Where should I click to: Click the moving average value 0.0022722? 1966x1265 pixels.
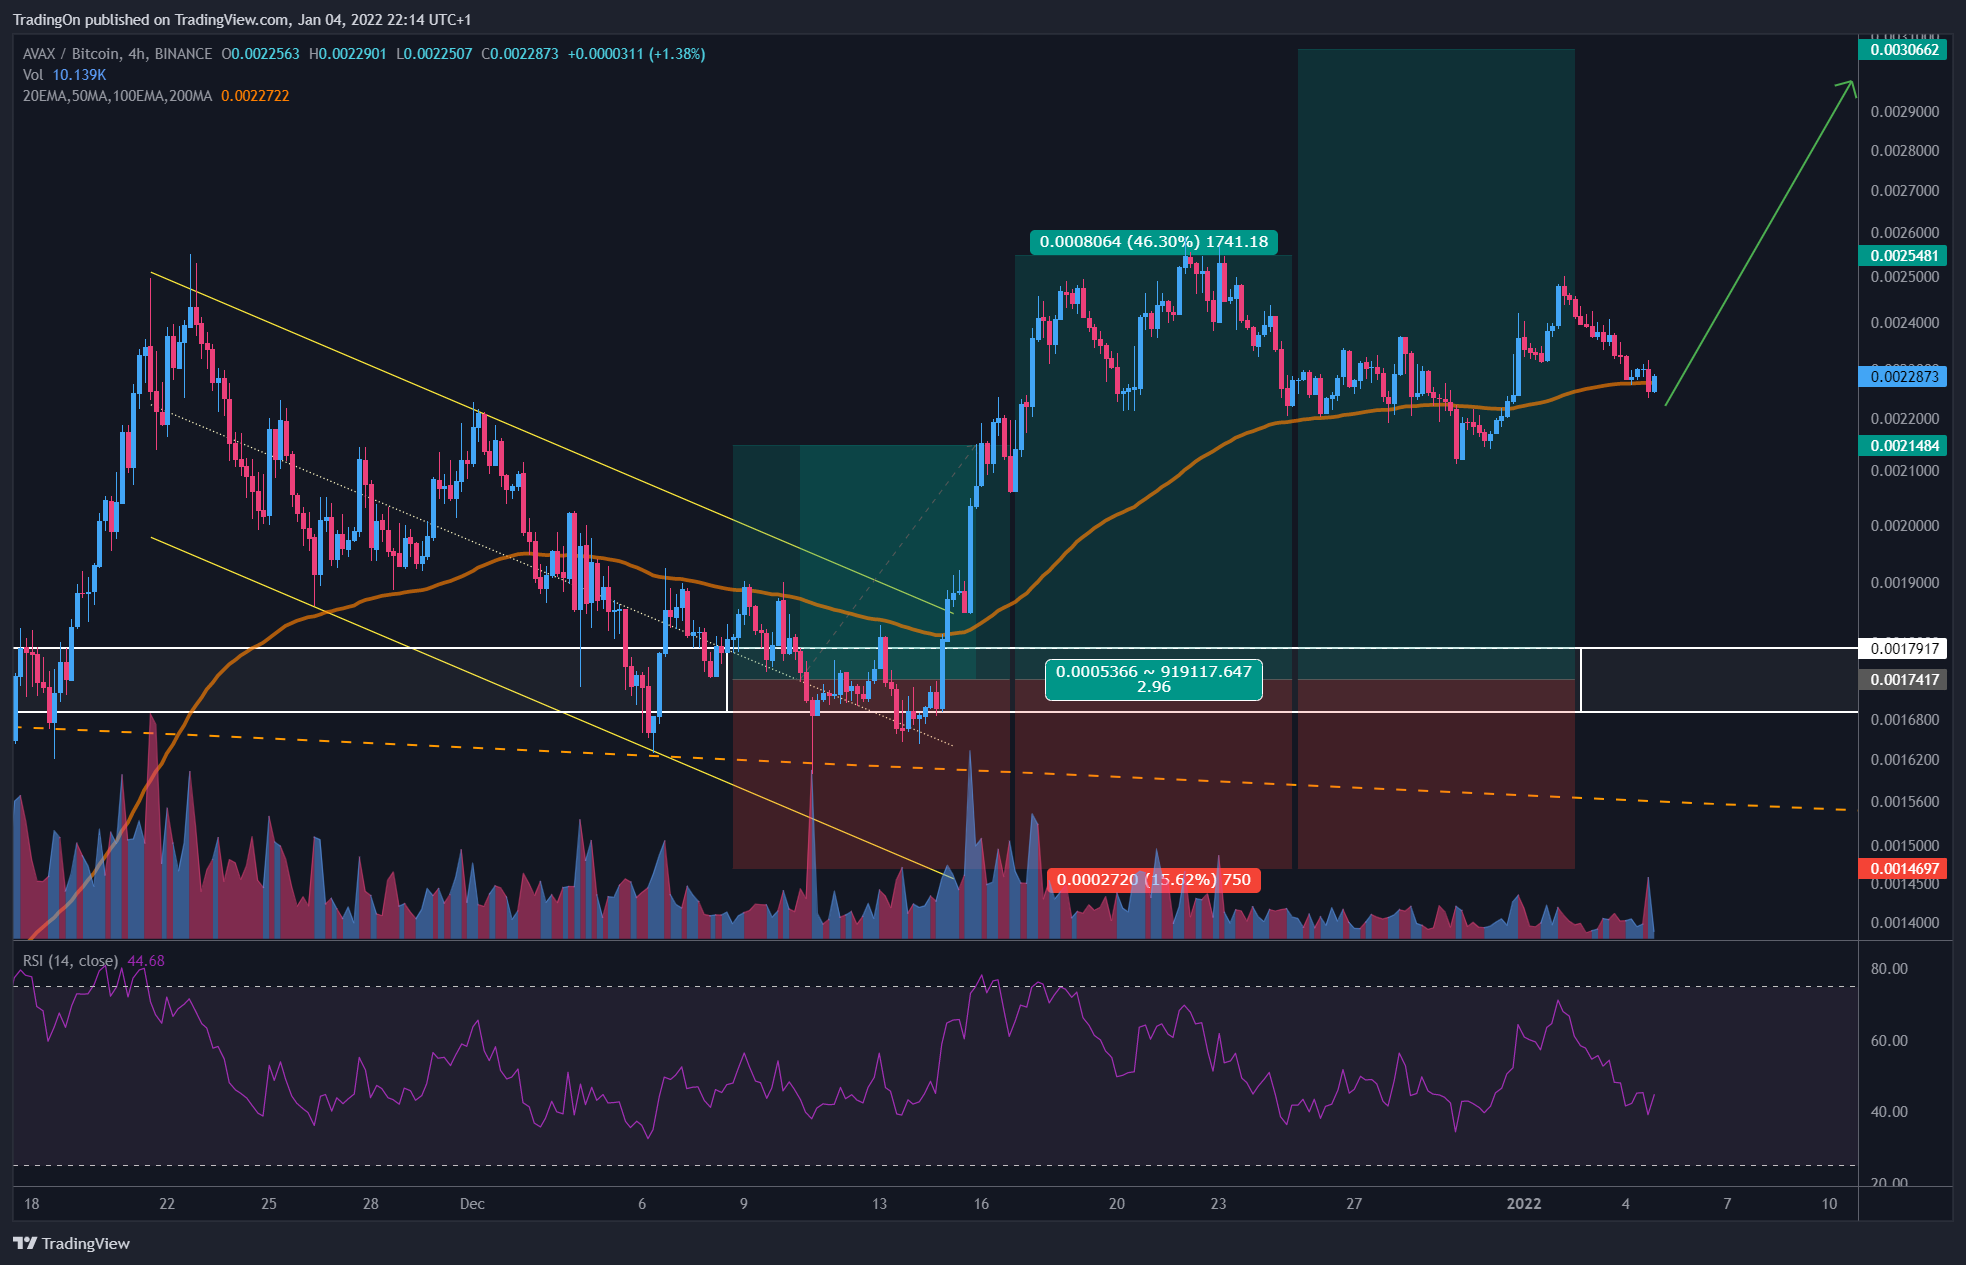point(255,96)
